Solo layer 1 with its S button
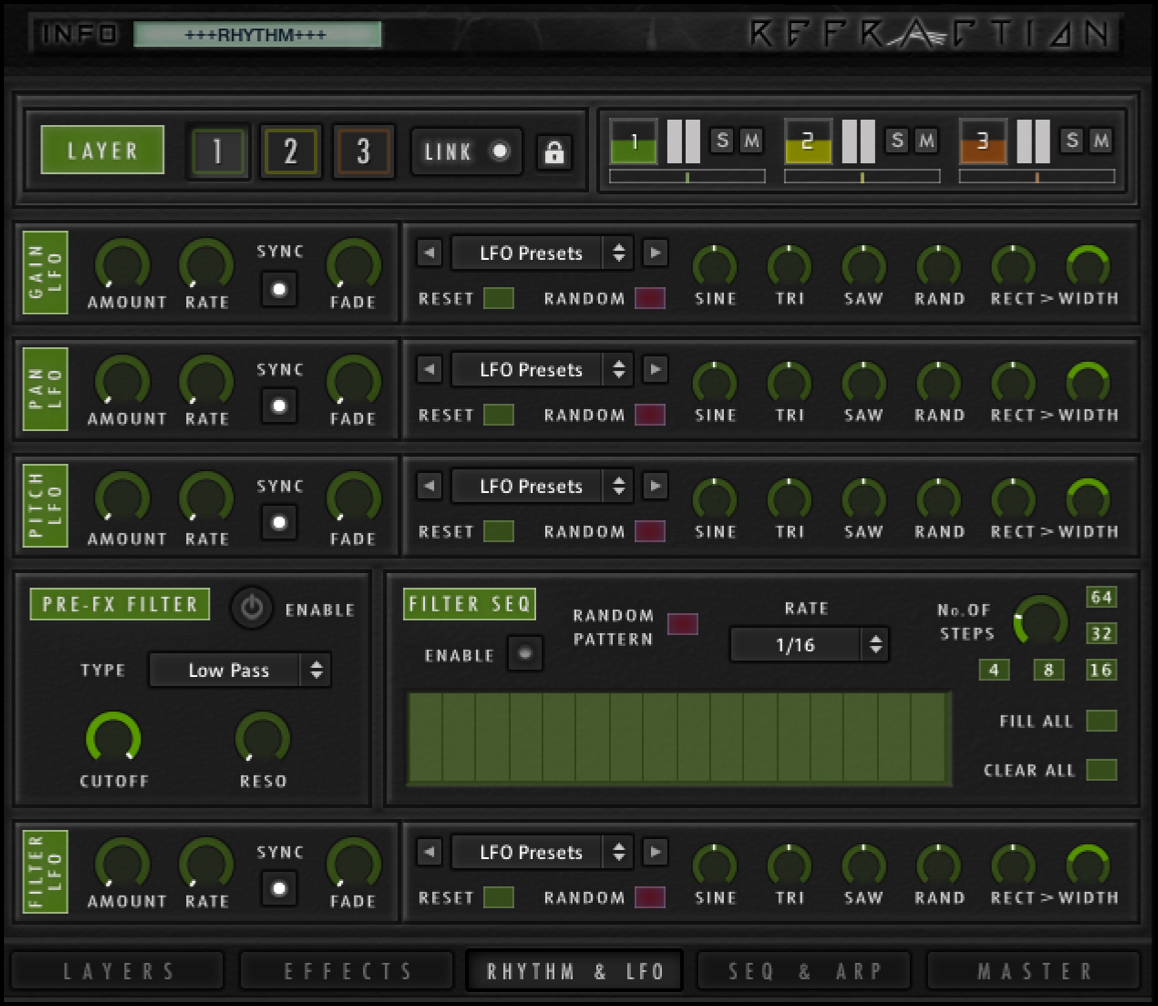This screenshot has height=1006, width=1158. tap(723, 140)
